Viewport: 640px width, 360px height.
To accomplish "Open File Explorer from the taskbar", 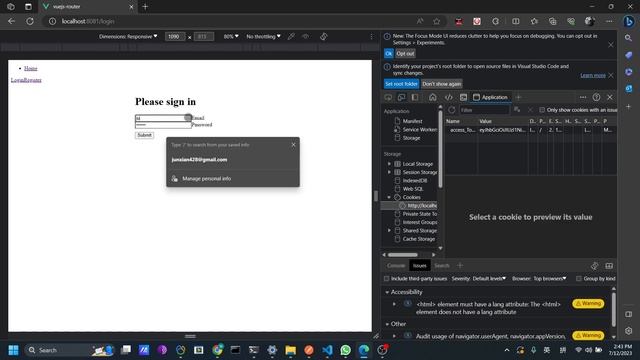I will click(x=291, y=350).
